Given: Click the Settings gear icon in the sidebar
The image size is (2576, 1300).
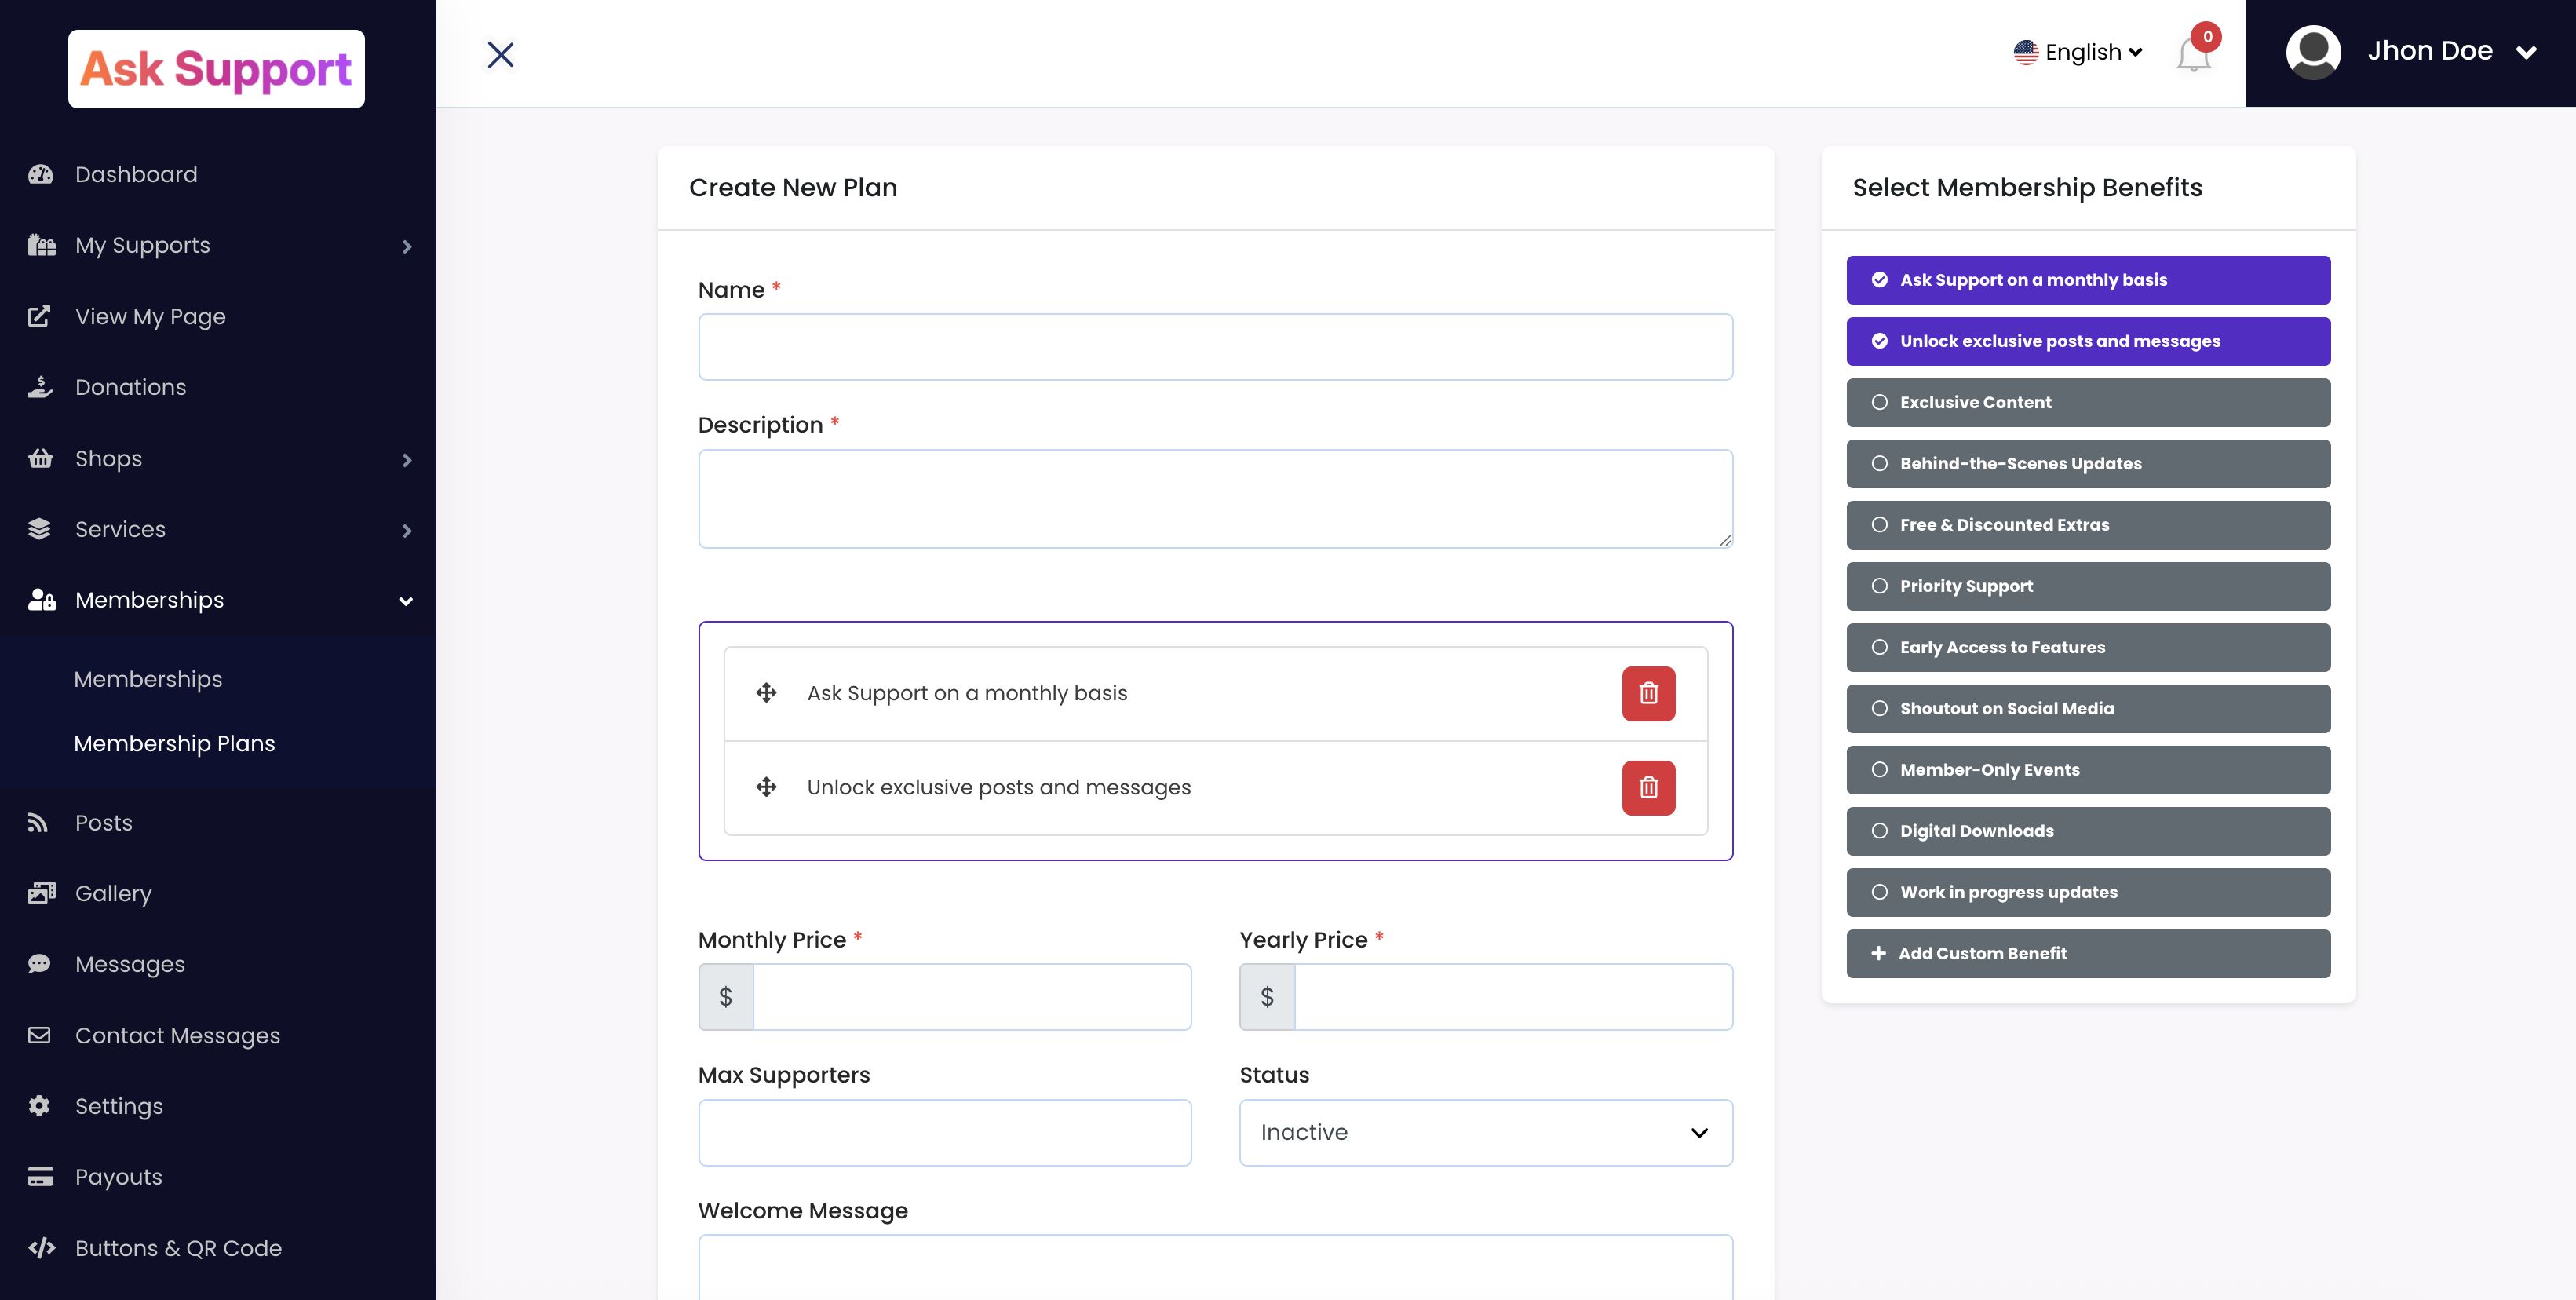Looking at the screenshot, I should [x=40, y=1106].
